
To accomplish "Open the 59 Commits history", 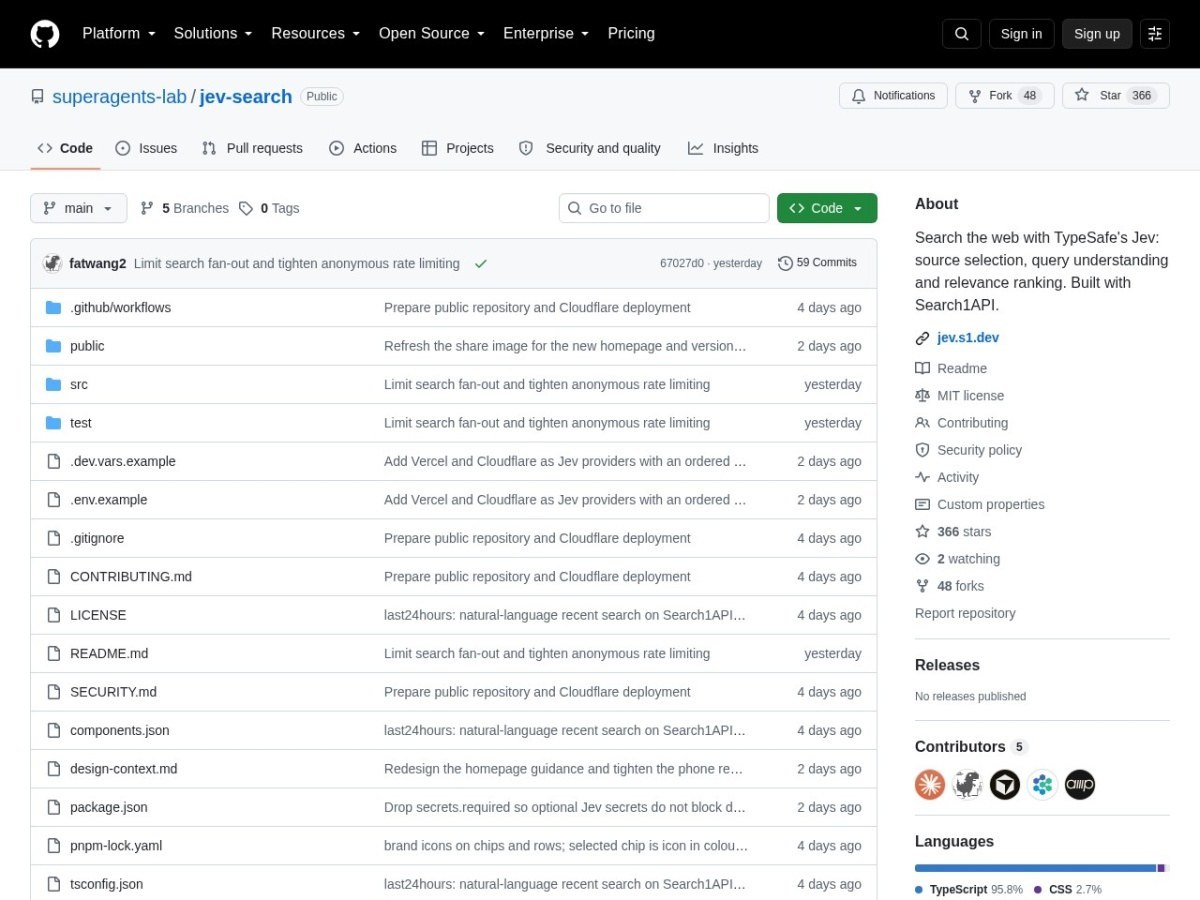I will (x=817, y=263).
